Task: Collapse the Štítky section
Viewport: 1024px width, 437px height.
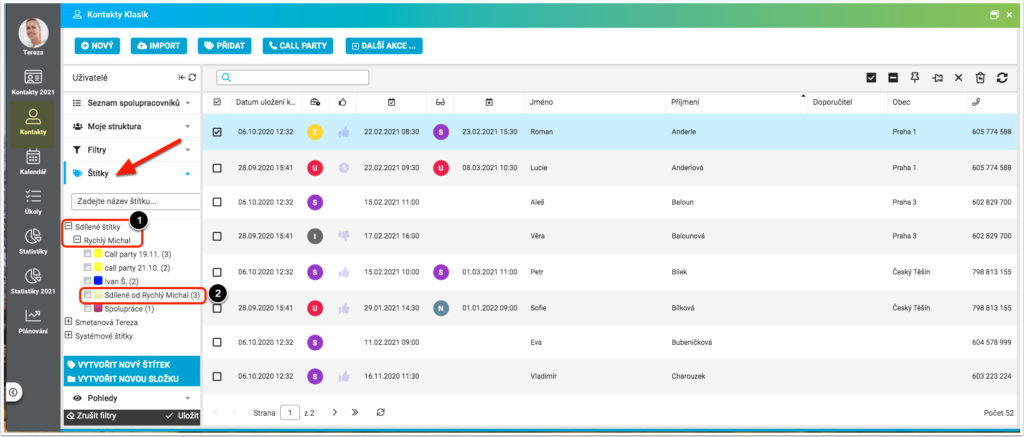Action: 131,174
